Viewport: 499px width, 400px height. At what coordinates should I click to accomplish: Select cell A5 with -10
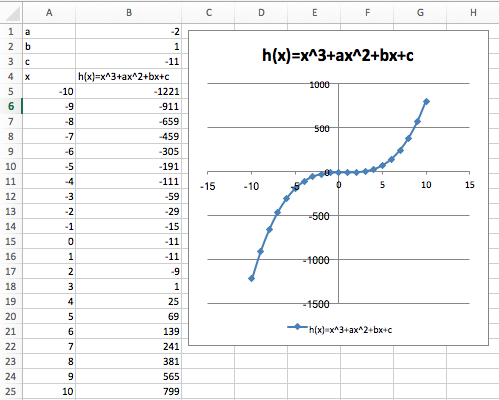[49, 91]
